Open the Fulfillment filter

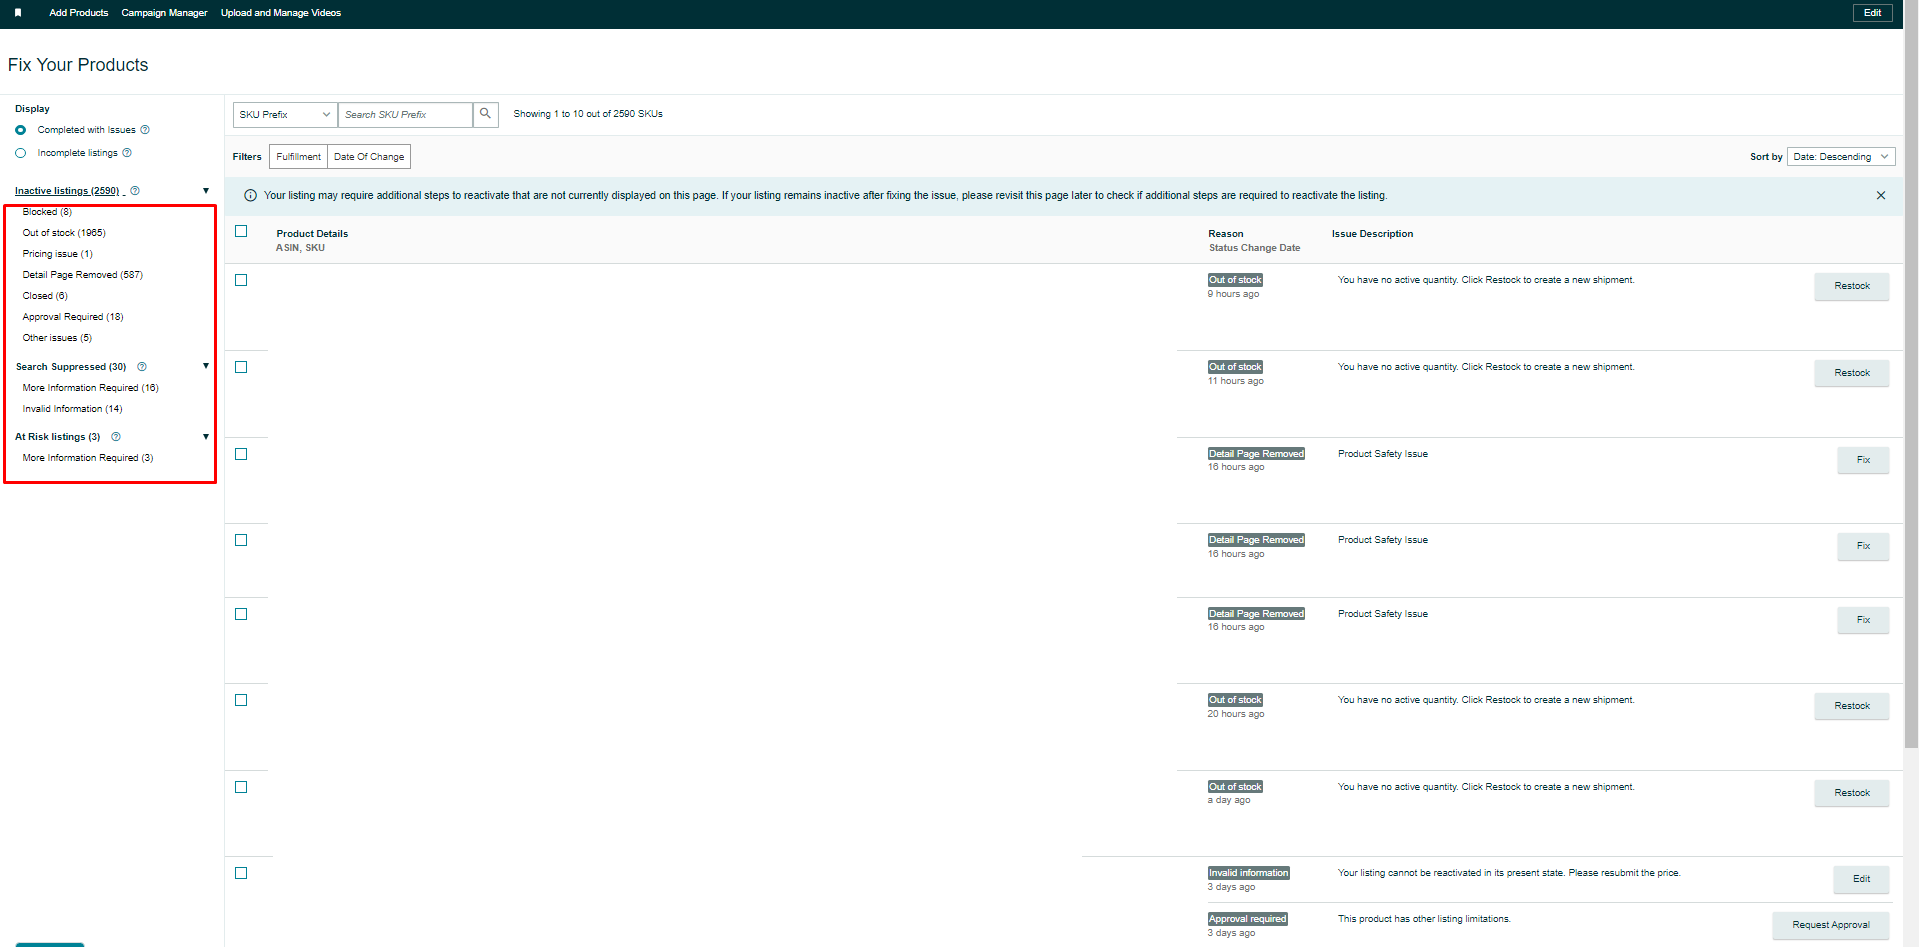pyautogui.click(x=298, y=157)
